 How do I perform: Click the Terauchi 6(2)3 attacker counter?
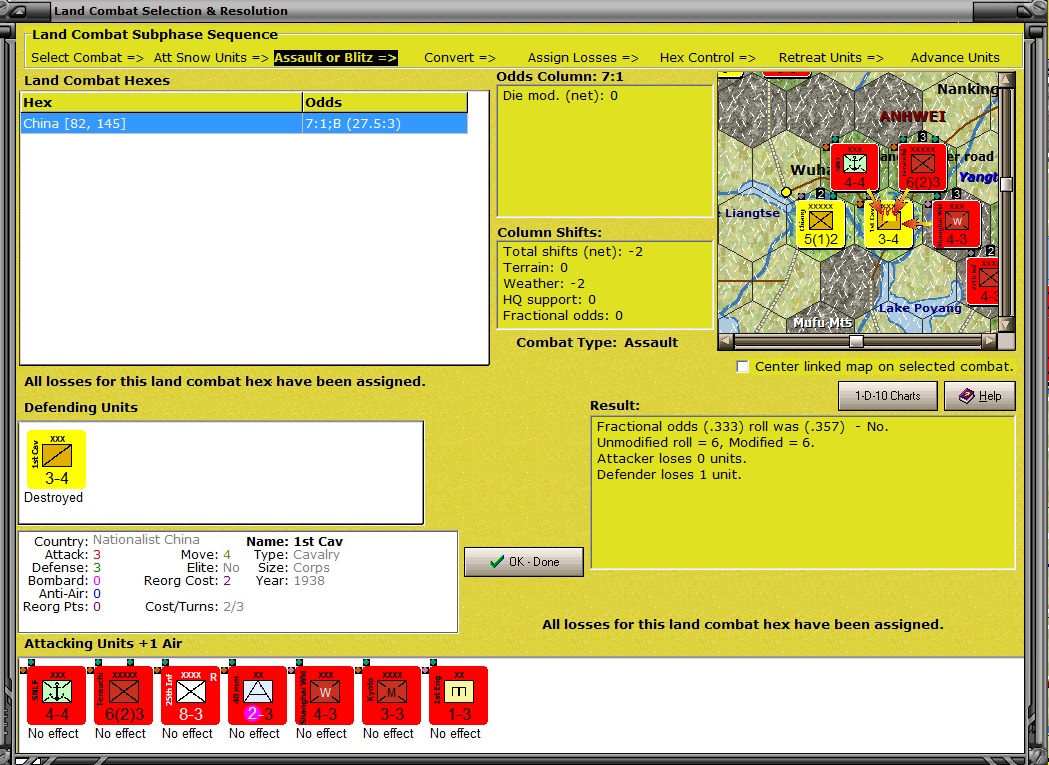(124, 696)
